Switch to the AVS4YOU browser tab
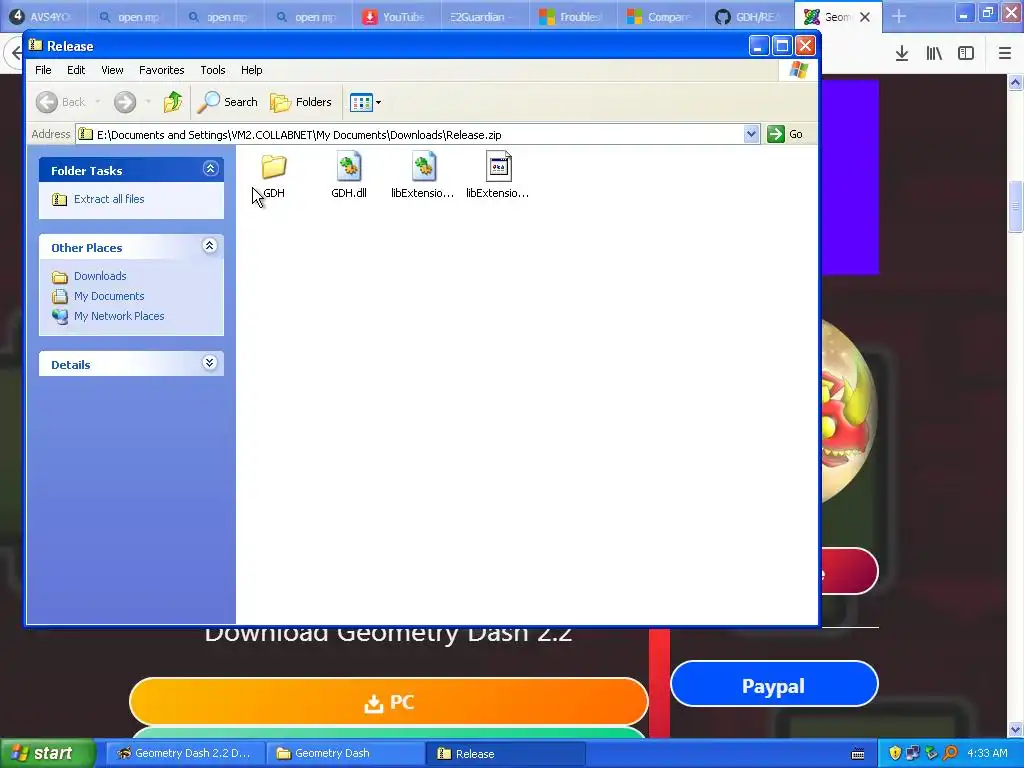The width and height of the screenshot is (1024, 768). pos(44,16)
